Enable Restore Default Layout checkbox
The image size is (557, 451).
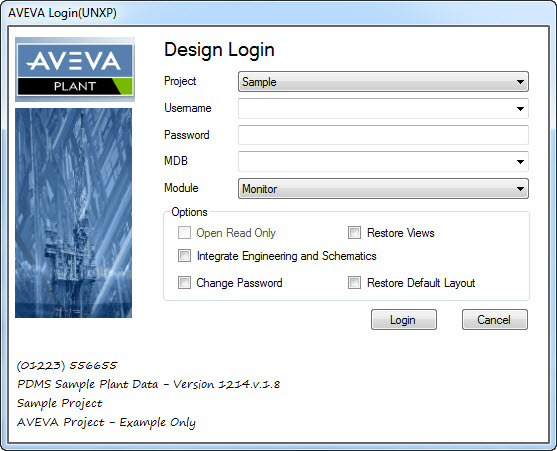(354, 283)
